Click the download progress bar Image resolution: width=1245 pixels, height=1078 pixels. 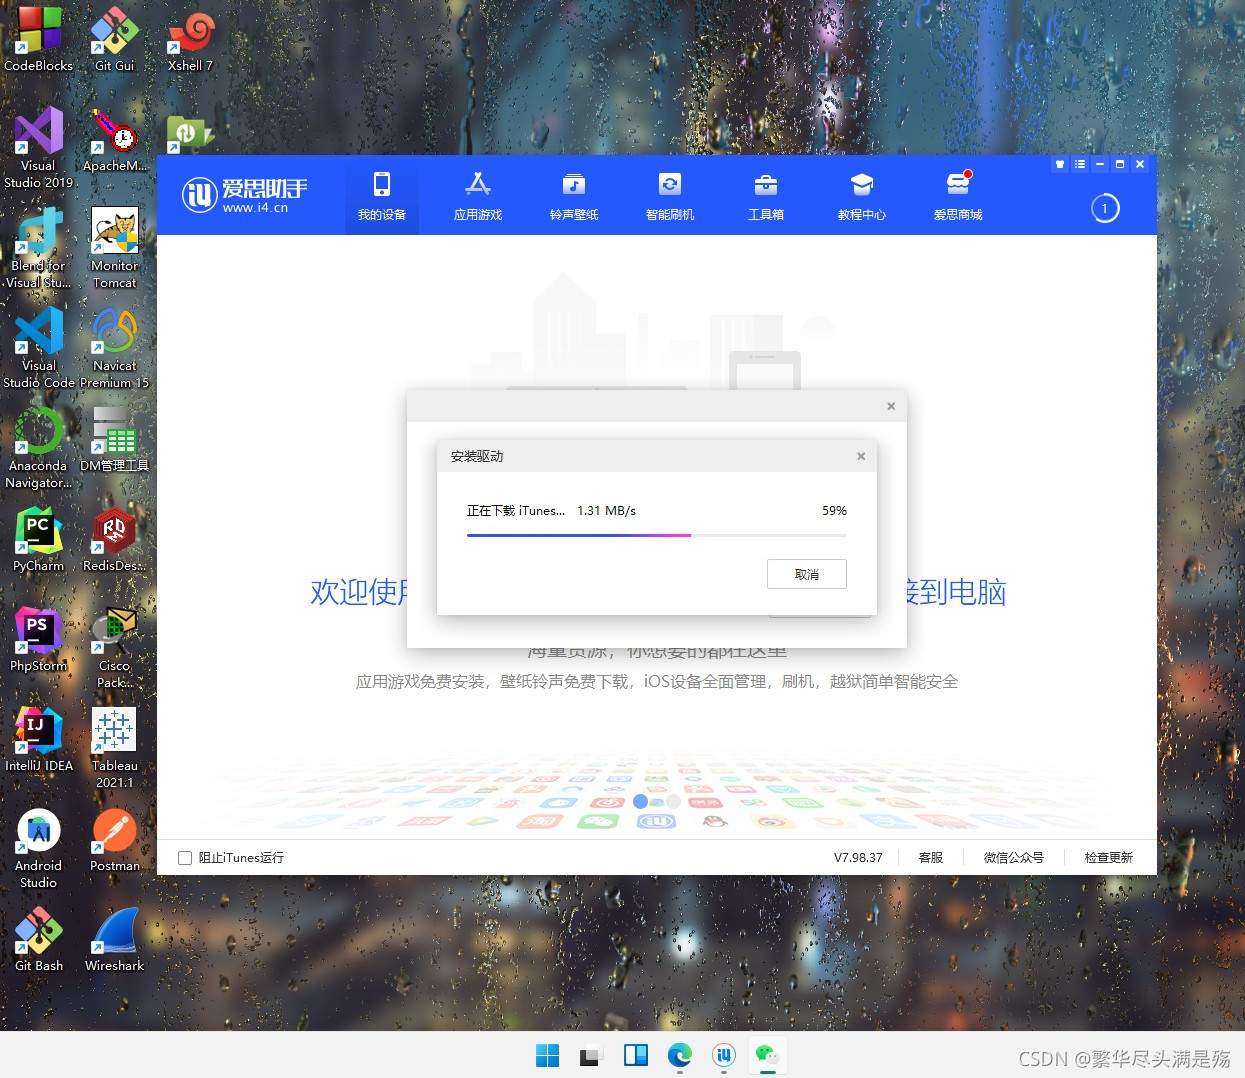point(657,535)
